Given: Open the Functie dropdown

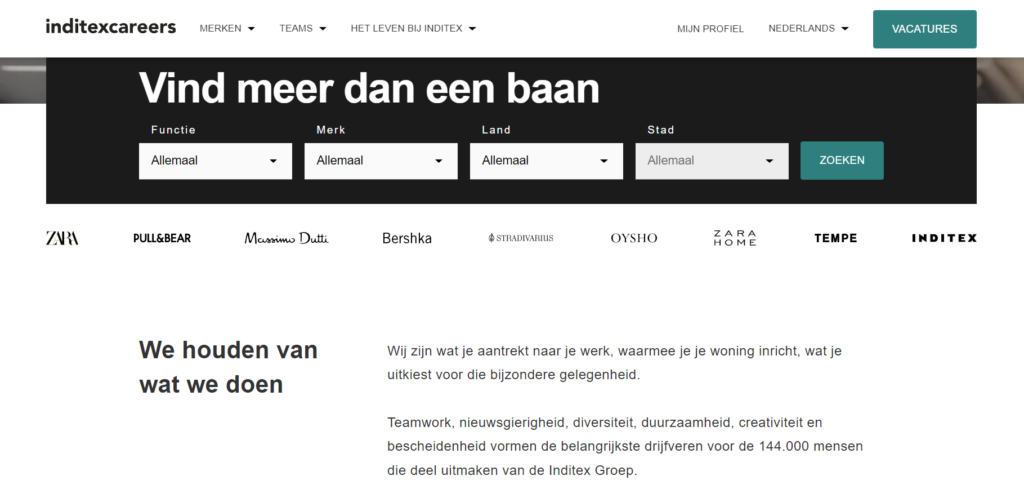Looking at the screenshot, I should (x=216, y=161).
